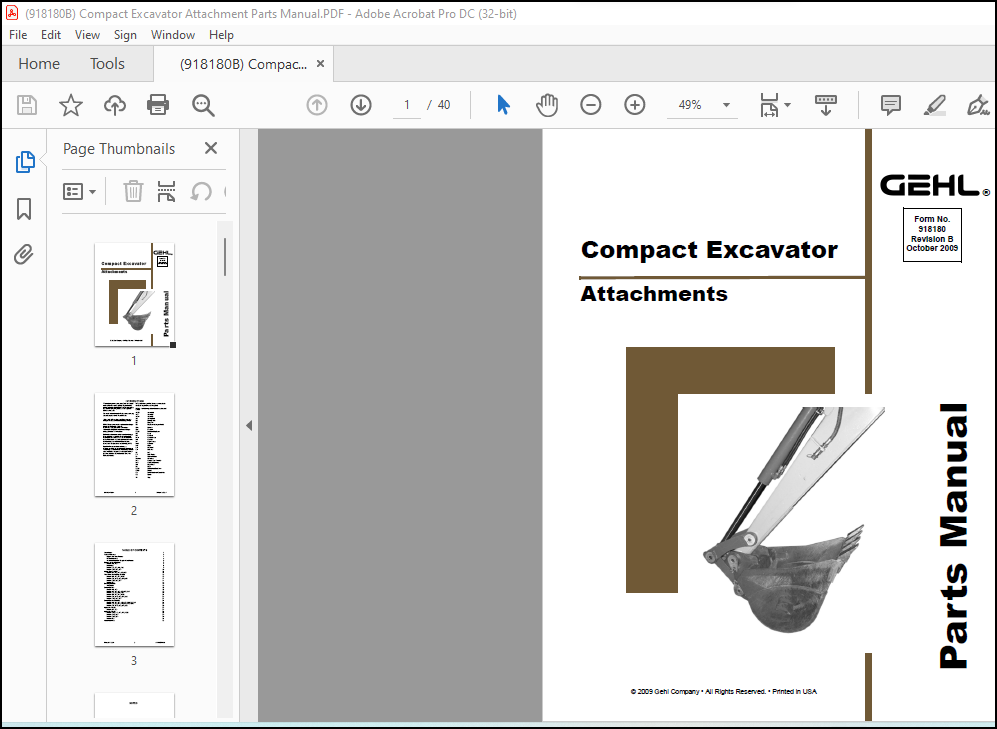Viewport: 997px width, 729px height.
Task: Open the Window menu
Action: [172, 35]
